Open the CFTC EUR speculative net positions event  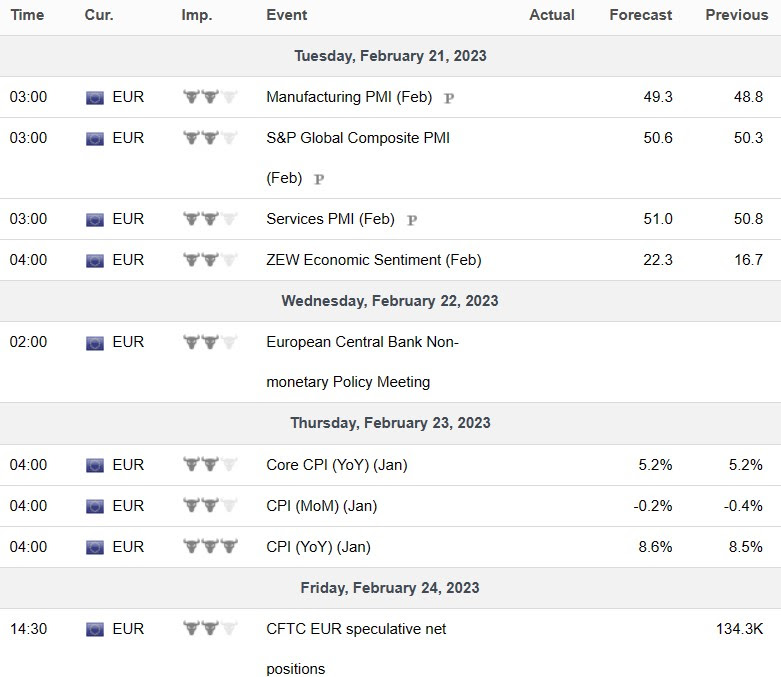point(356,629)
